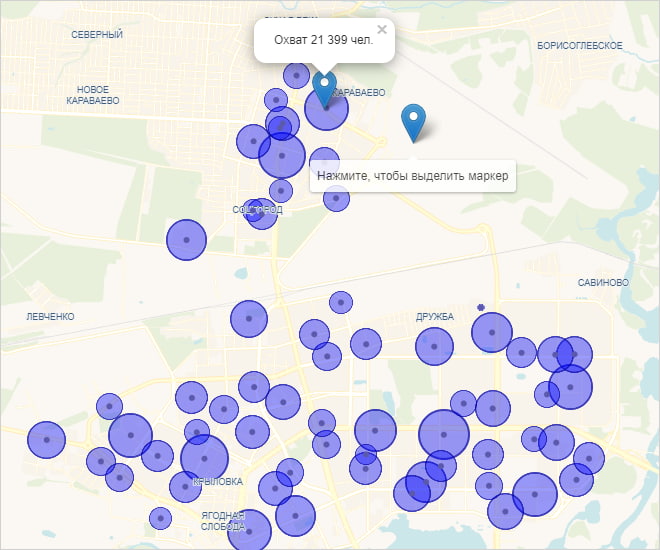Select the circle above the Крыловка label
The height and width of the screenshot is (550, 660).
[x=204, y=458]
